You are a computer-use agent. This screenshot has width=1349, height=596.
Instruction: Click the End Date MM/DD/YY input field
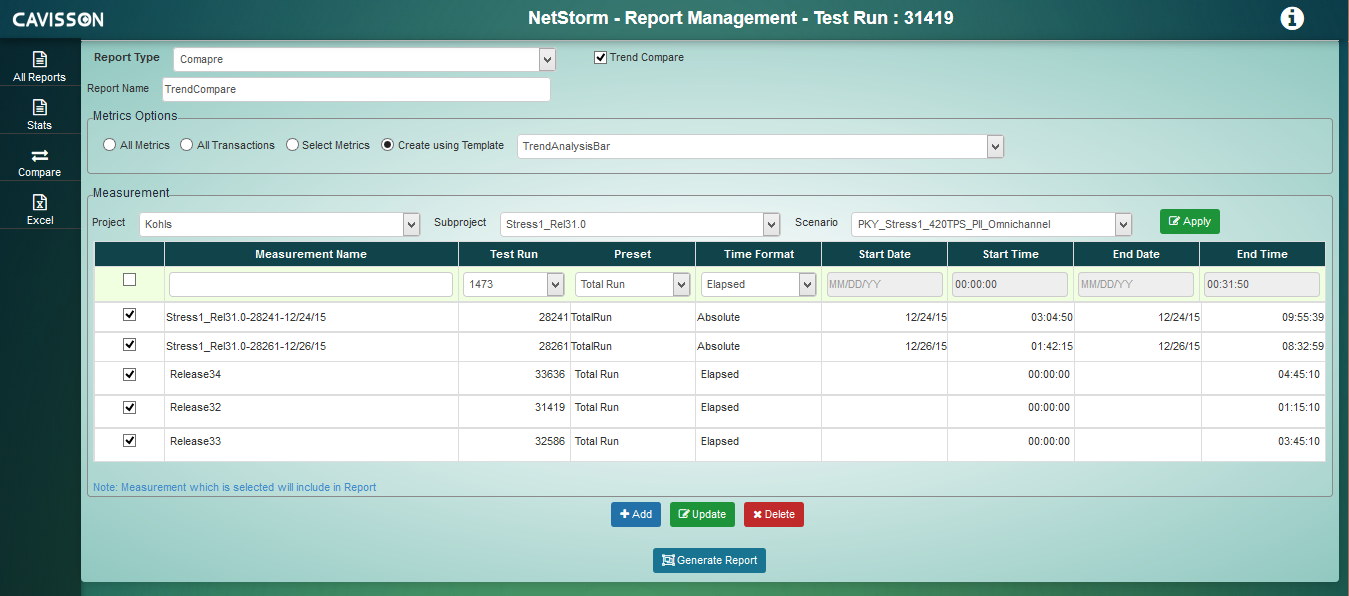(x=1136, y=284)
